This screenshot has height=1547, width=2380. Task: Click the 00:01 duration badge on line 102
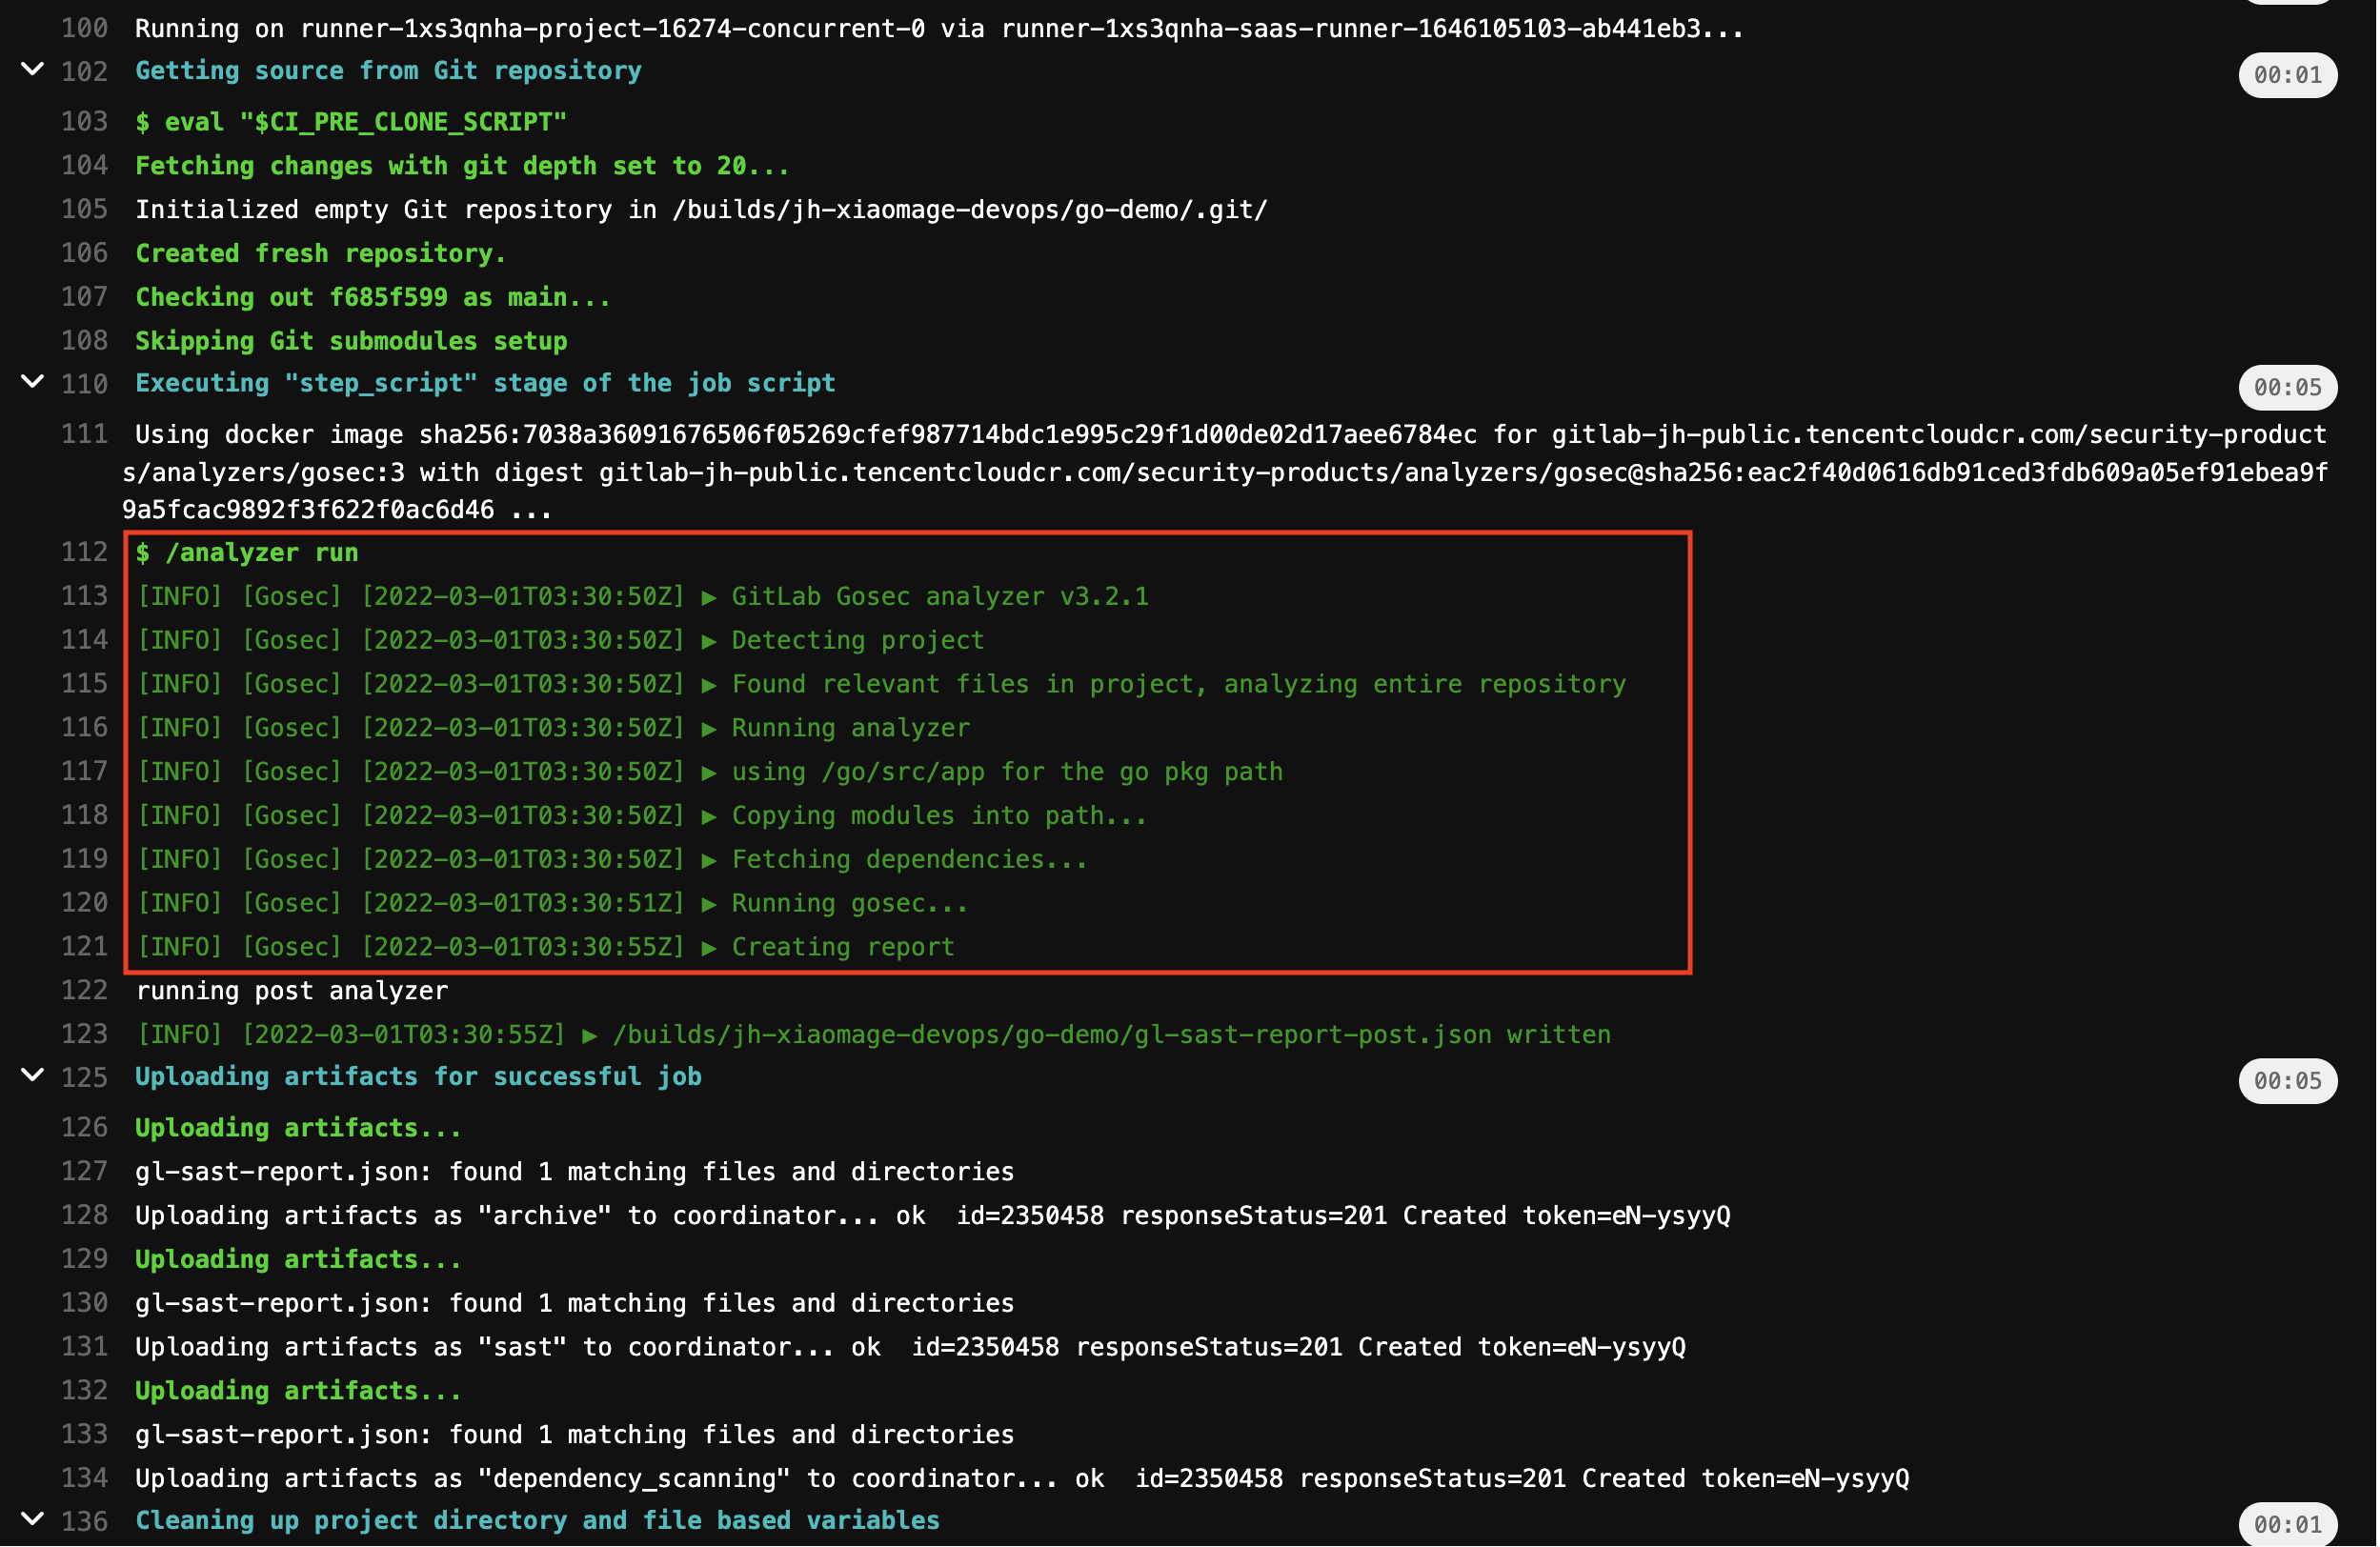click(2287, 75)
